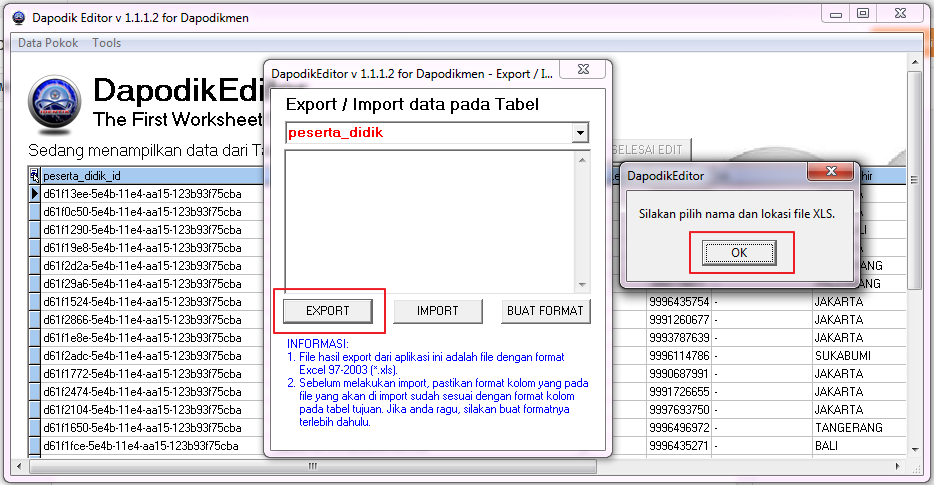
Task: Open the Data Pokok menu
Action: [x=48, y=43]
